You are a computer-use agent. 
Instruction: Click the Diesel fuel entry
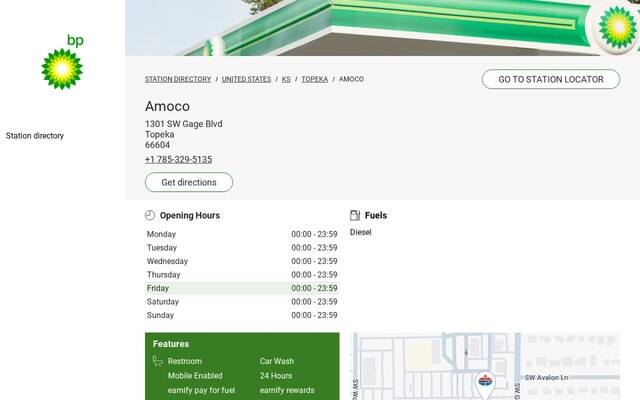(360, 232)
